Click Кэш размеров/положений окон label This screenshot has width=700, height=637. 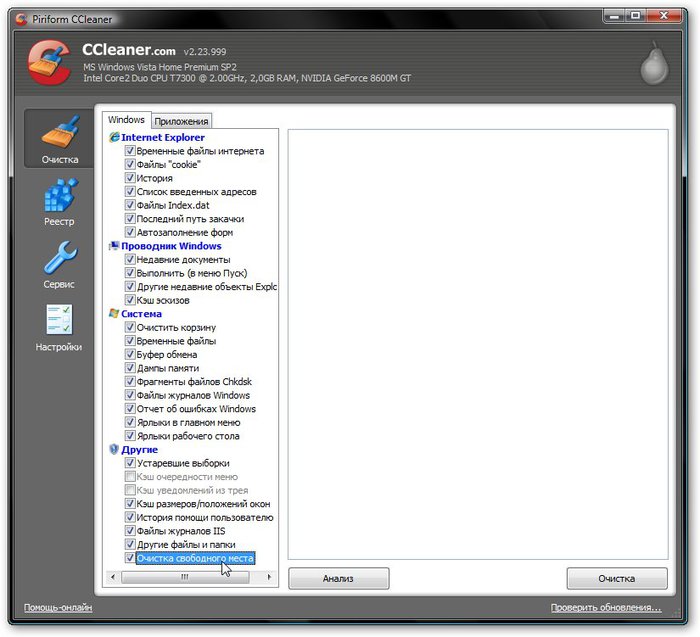[x=204, y=504]
